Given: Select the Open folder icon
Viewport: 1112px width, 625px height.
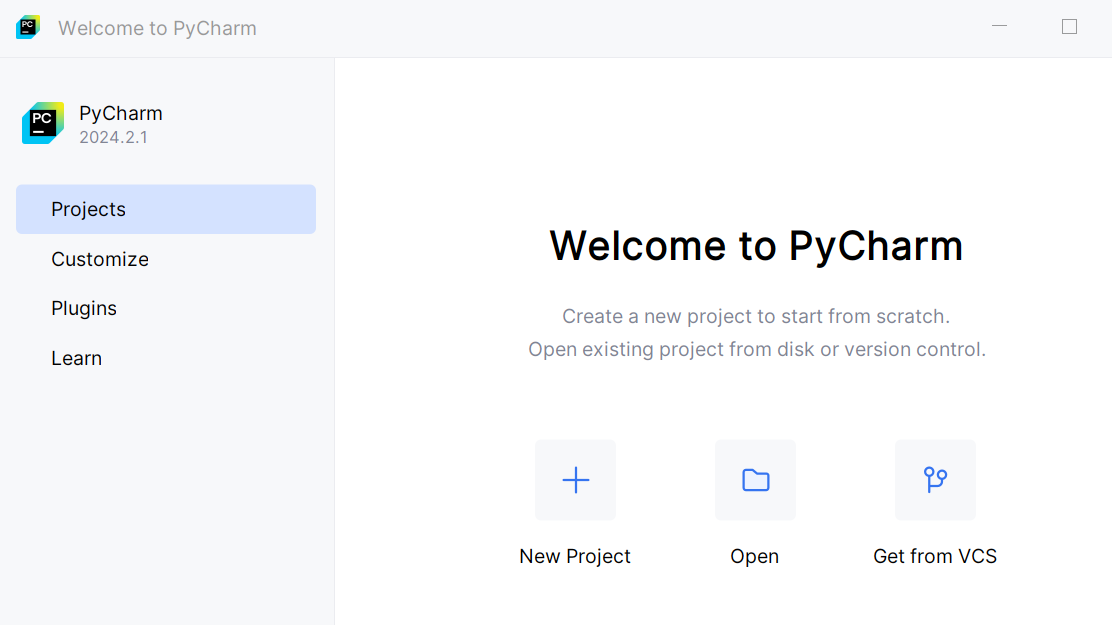Looking at the screenshot, I should (755, 480).
